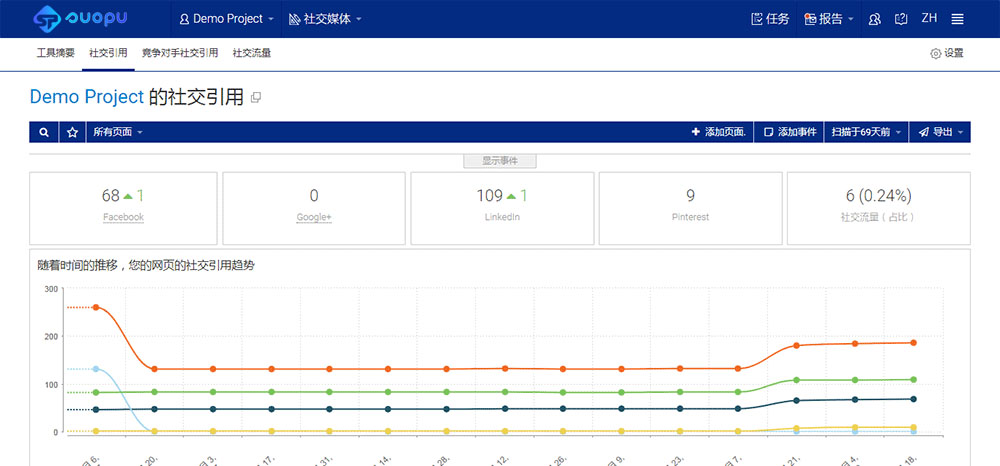Open the 任务 tasks page
Image resolution: width=1000 pixels, height=466 pixels.
[x=769, y=19]
